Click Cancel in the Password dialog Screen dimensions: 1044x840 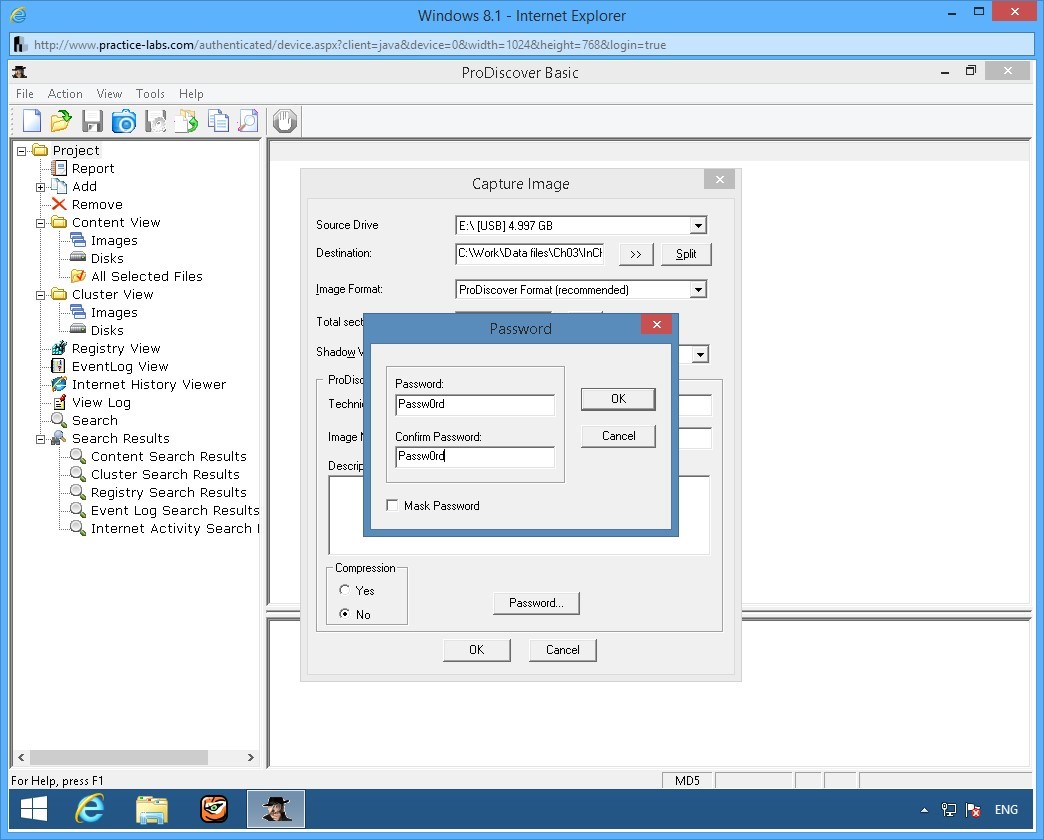(x=618, y=436)
